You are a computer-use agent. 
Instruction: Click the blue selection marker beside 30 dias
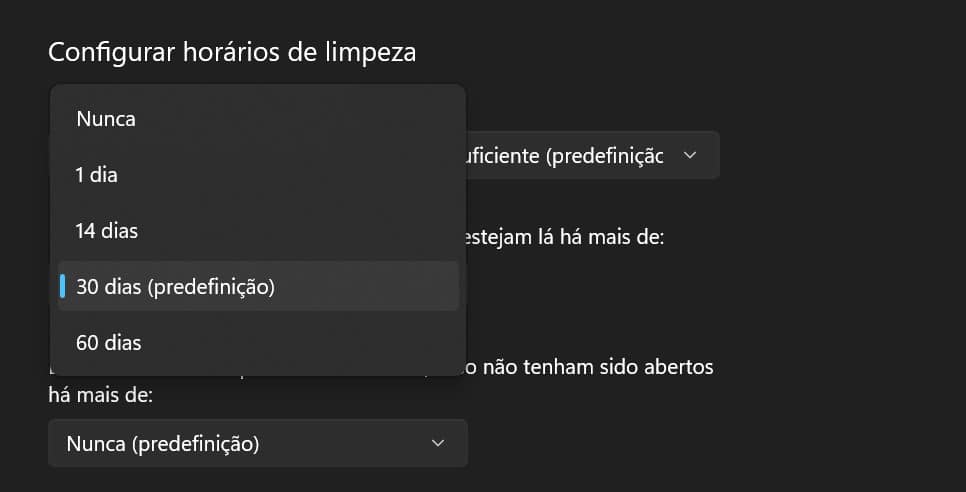63,287
